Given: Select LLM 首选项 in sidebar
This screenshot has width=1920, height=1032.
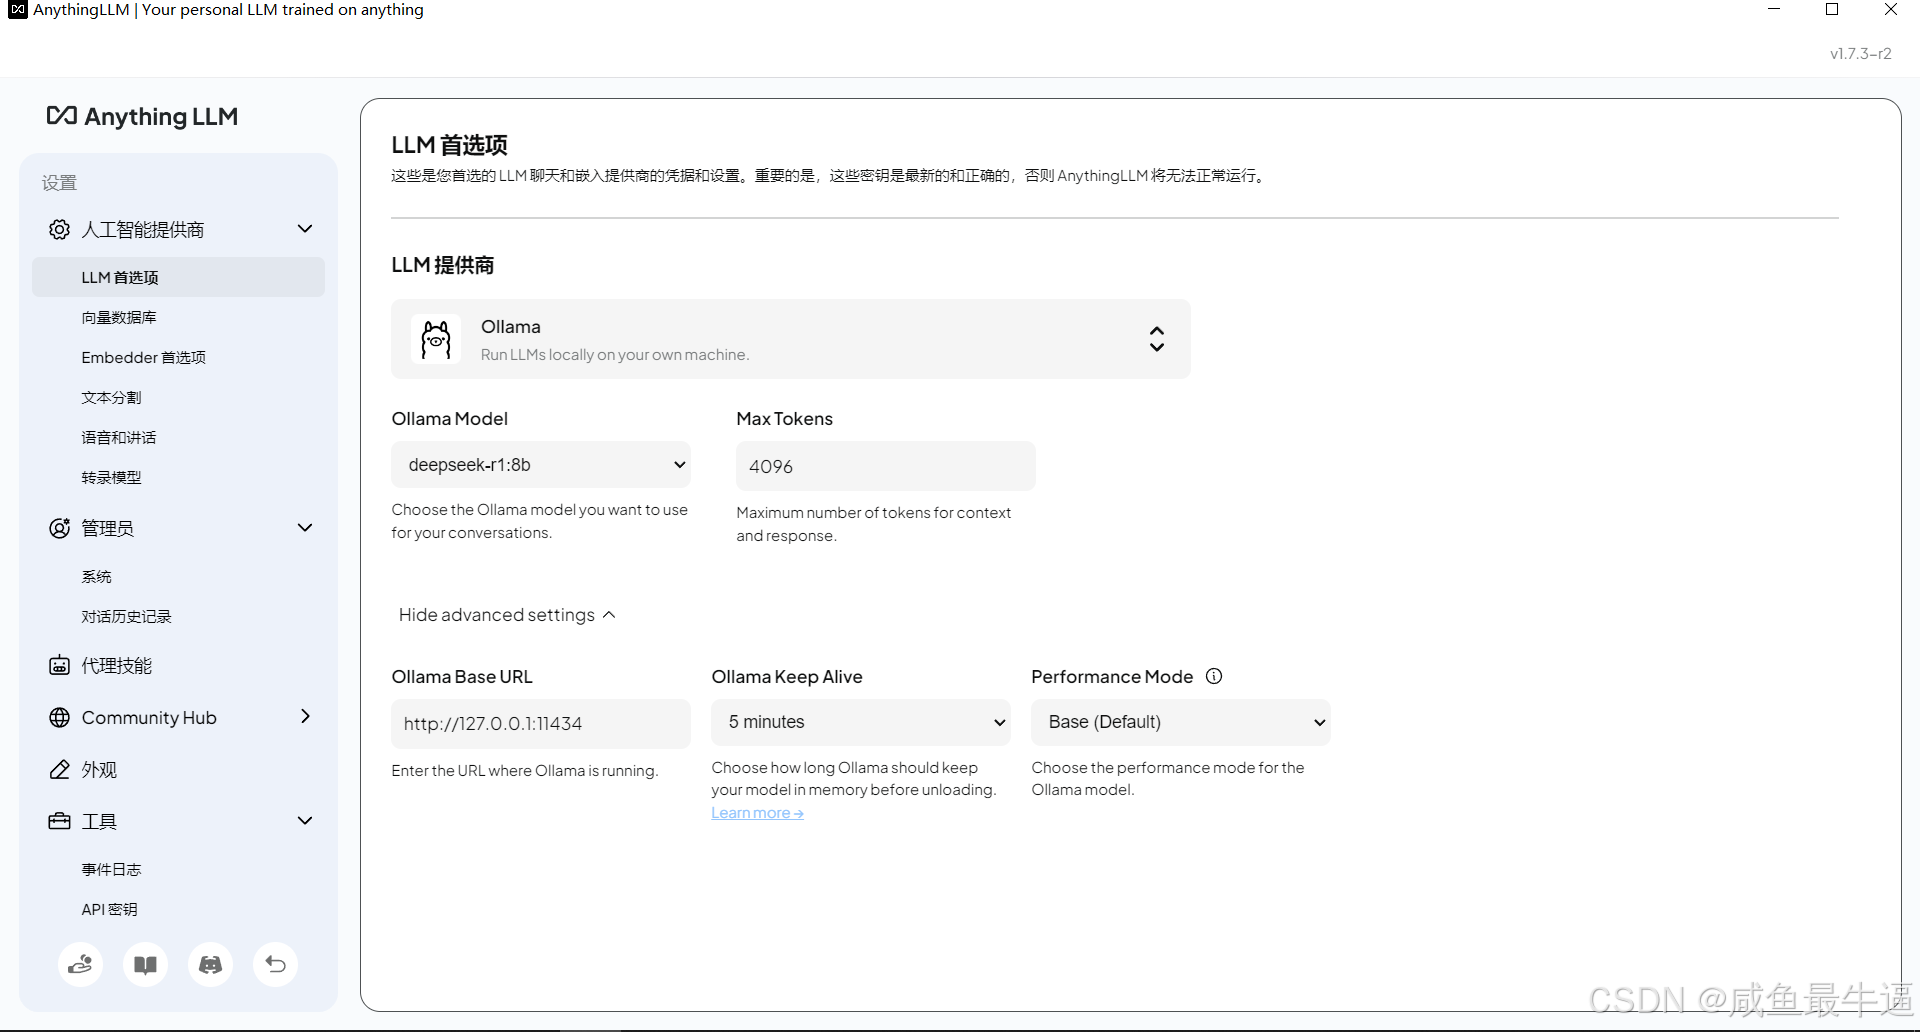Looking at the screenshot, I should pos(178,277).
